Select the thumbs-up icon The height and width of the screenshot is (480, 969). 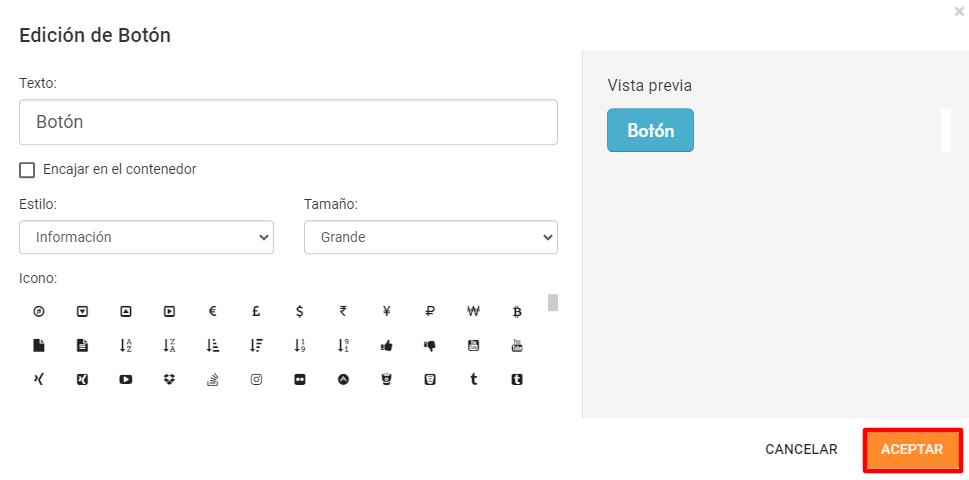point(386,346)
